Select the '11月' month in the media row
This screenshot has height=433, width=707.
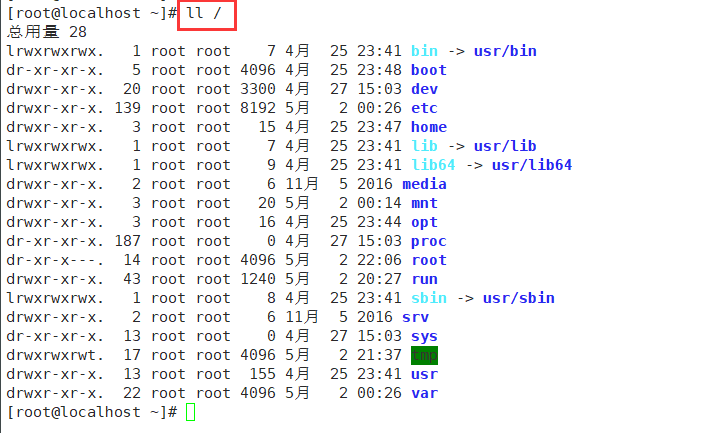coord(302,184)
